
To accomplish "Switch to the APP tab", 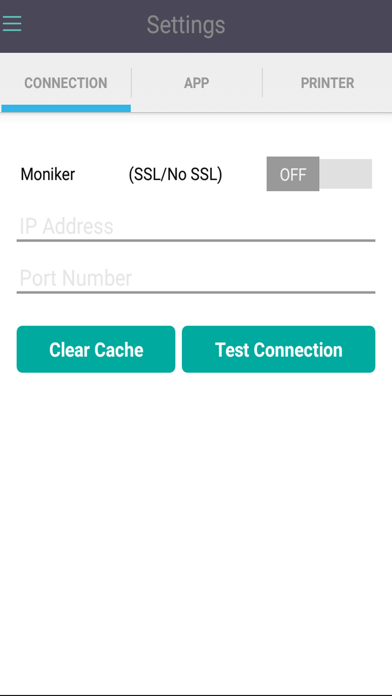I will 197,83.
